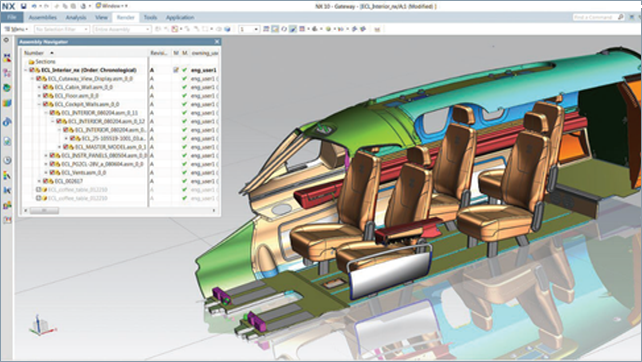Switch to the Analysis tab

pos(76,17)
